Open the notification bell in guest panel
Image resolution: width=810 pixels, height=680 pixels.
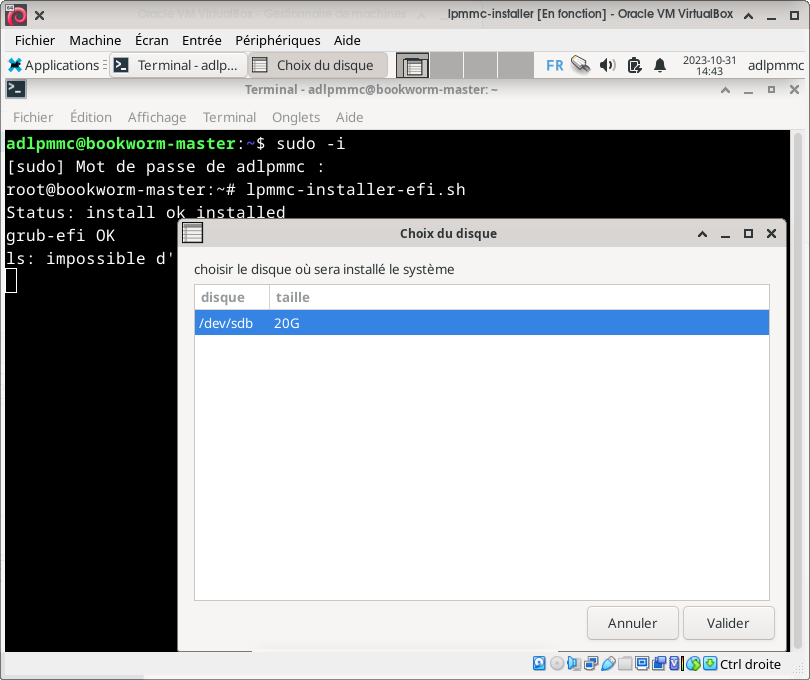click(660, 66)
